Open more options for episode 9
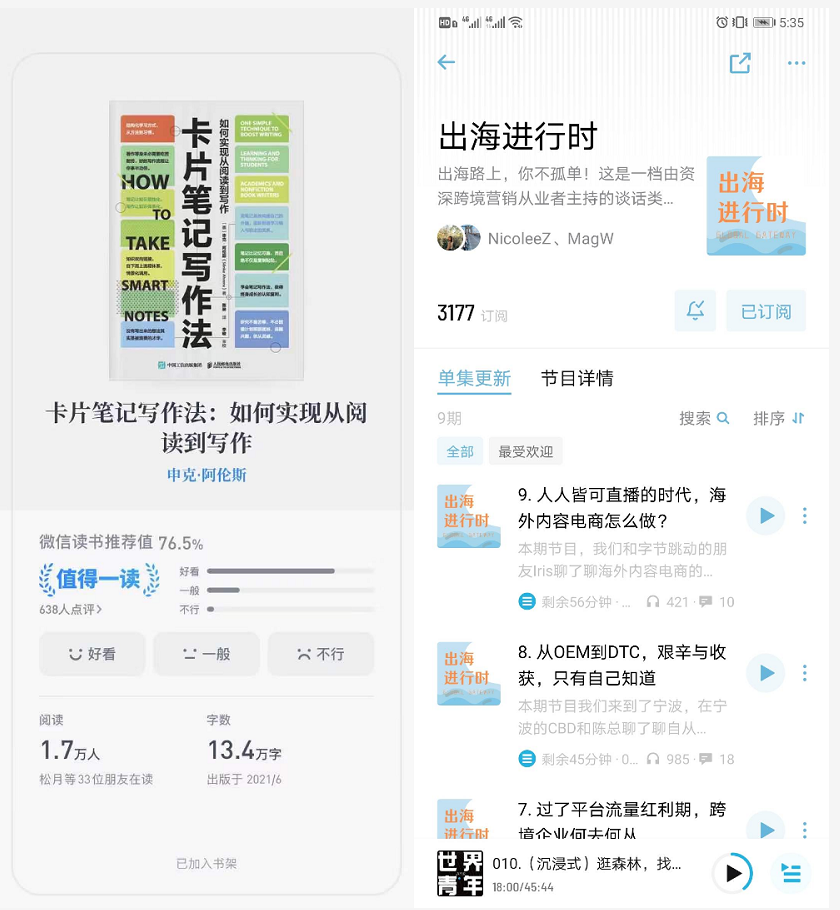 pyautogui.click(x=804, y=515)
